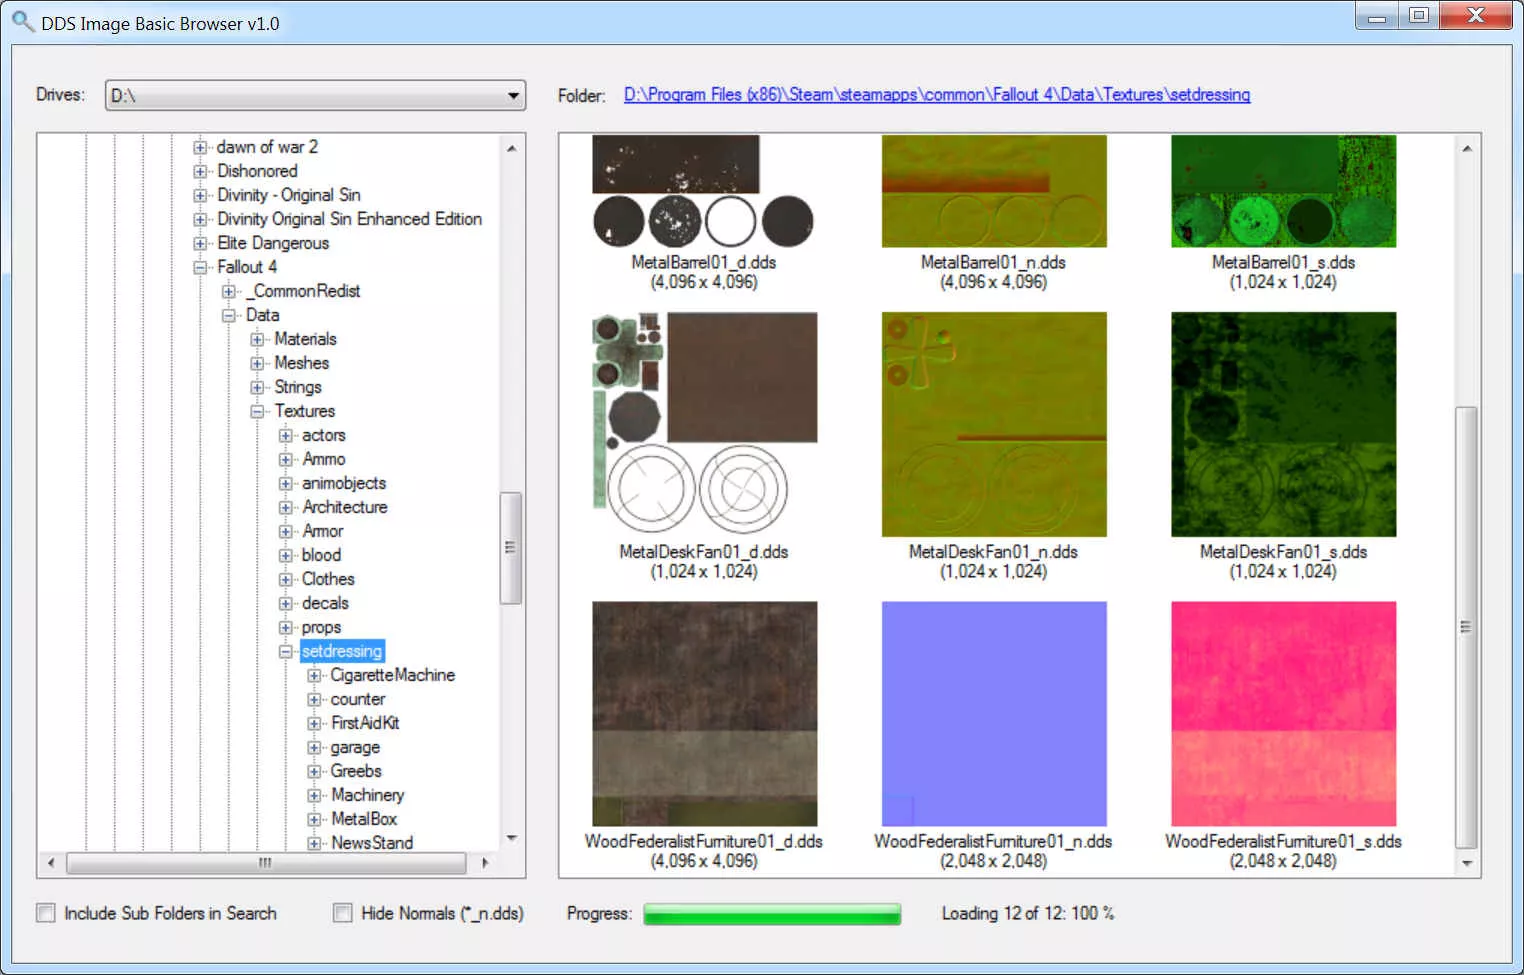Select the FirstAidKit subfolder
The image size is (1524, 975).
365,723
